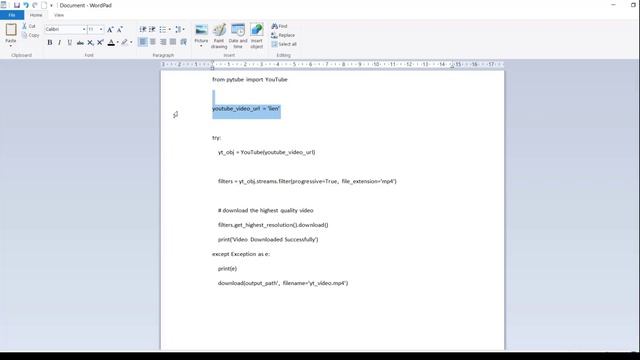Click the 'try:' line in document
This screenshot has height=360, width=640.
216,138
